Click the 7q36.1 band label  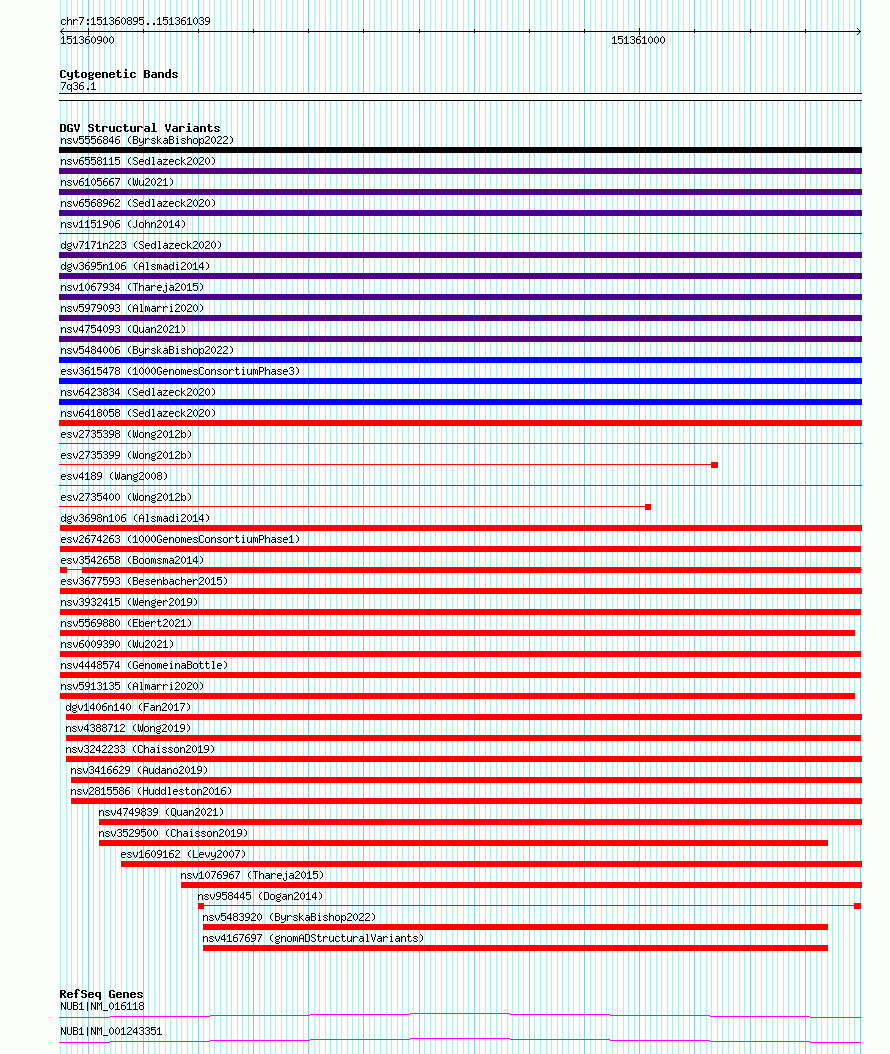click(78, 87)
